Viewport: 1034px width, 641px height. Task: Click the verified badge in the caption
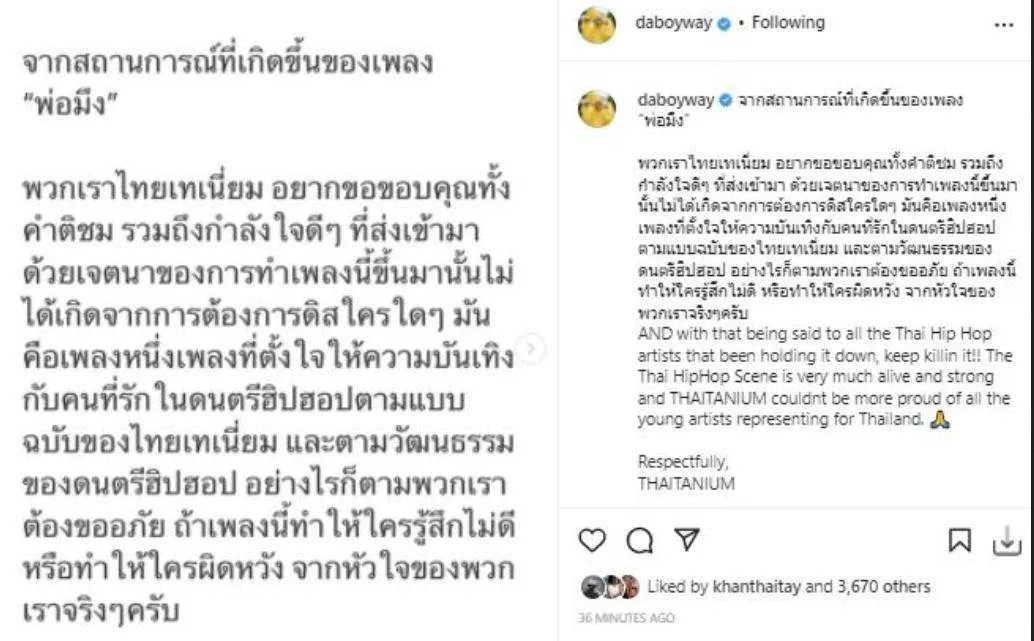[725, 100]
